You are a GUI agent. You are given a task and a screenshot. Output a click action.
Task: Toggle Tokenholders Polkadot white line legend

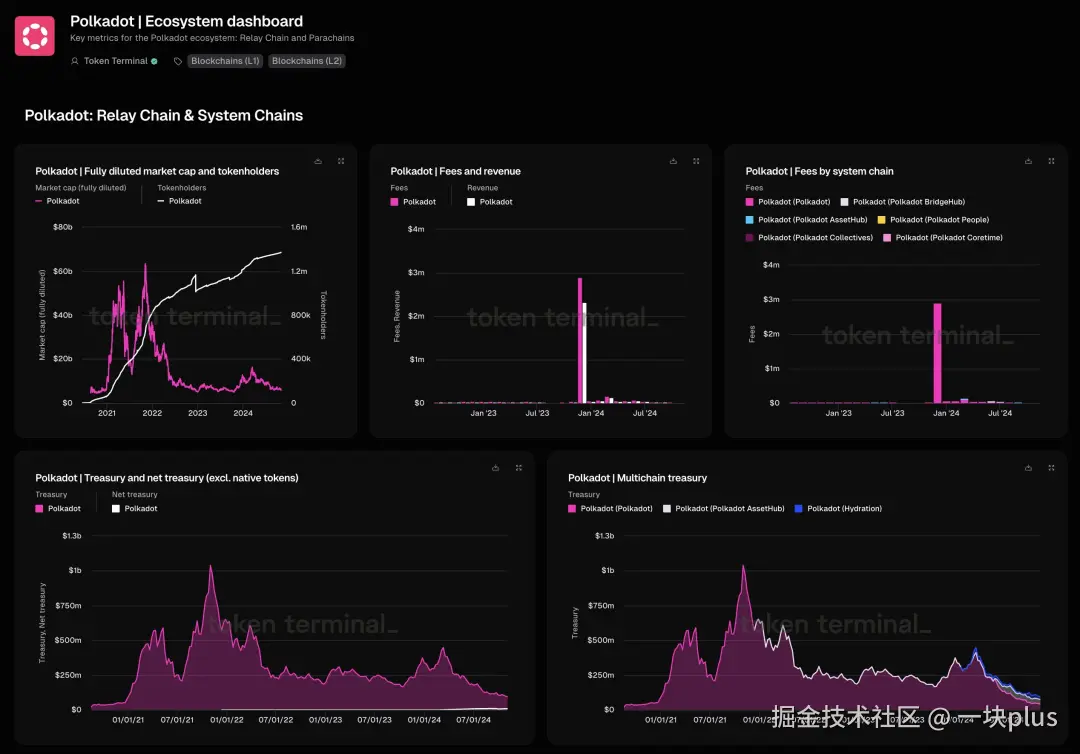coord(179,201)
